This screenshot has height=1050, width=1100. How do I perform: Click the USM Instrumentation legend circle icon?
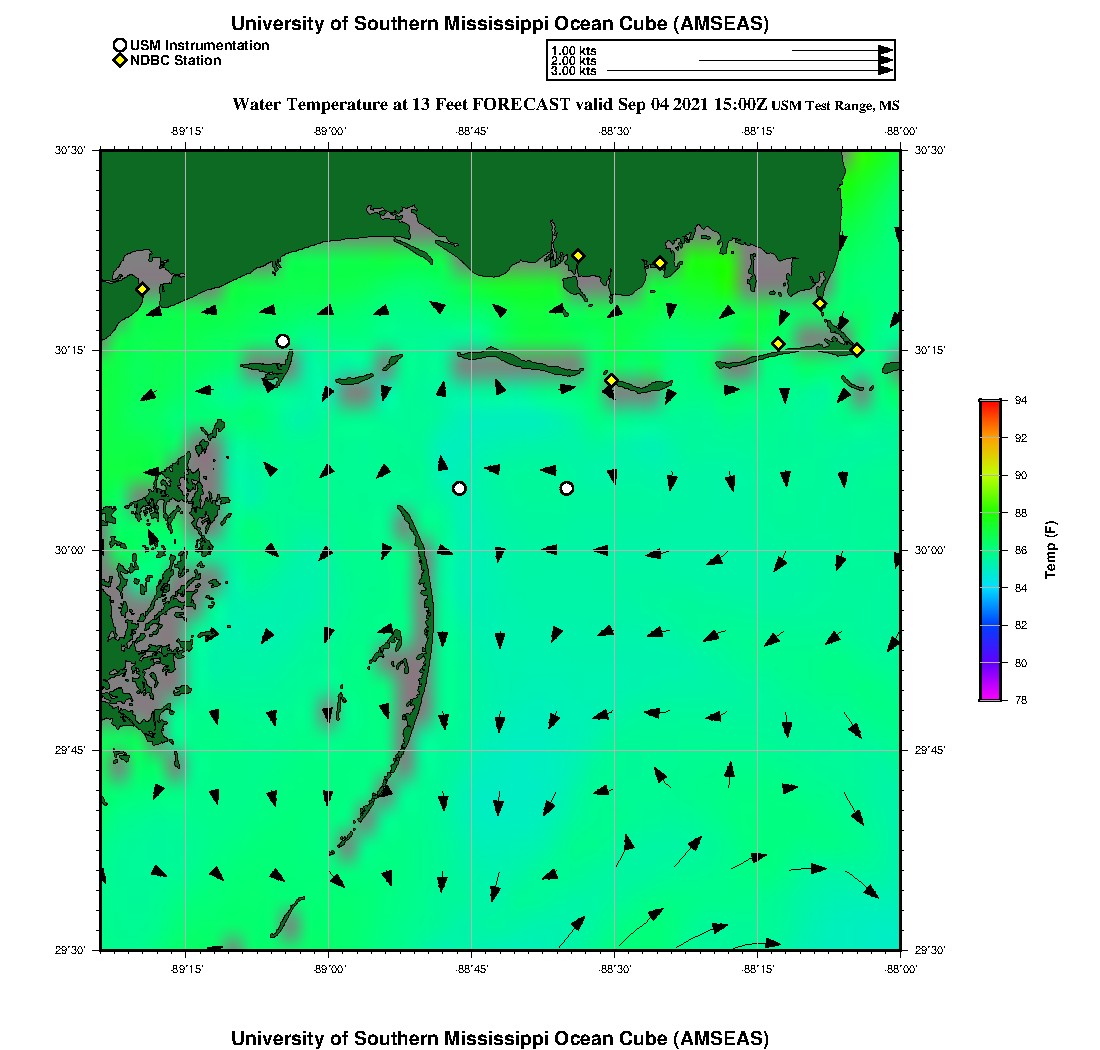[x=120, y=45]
